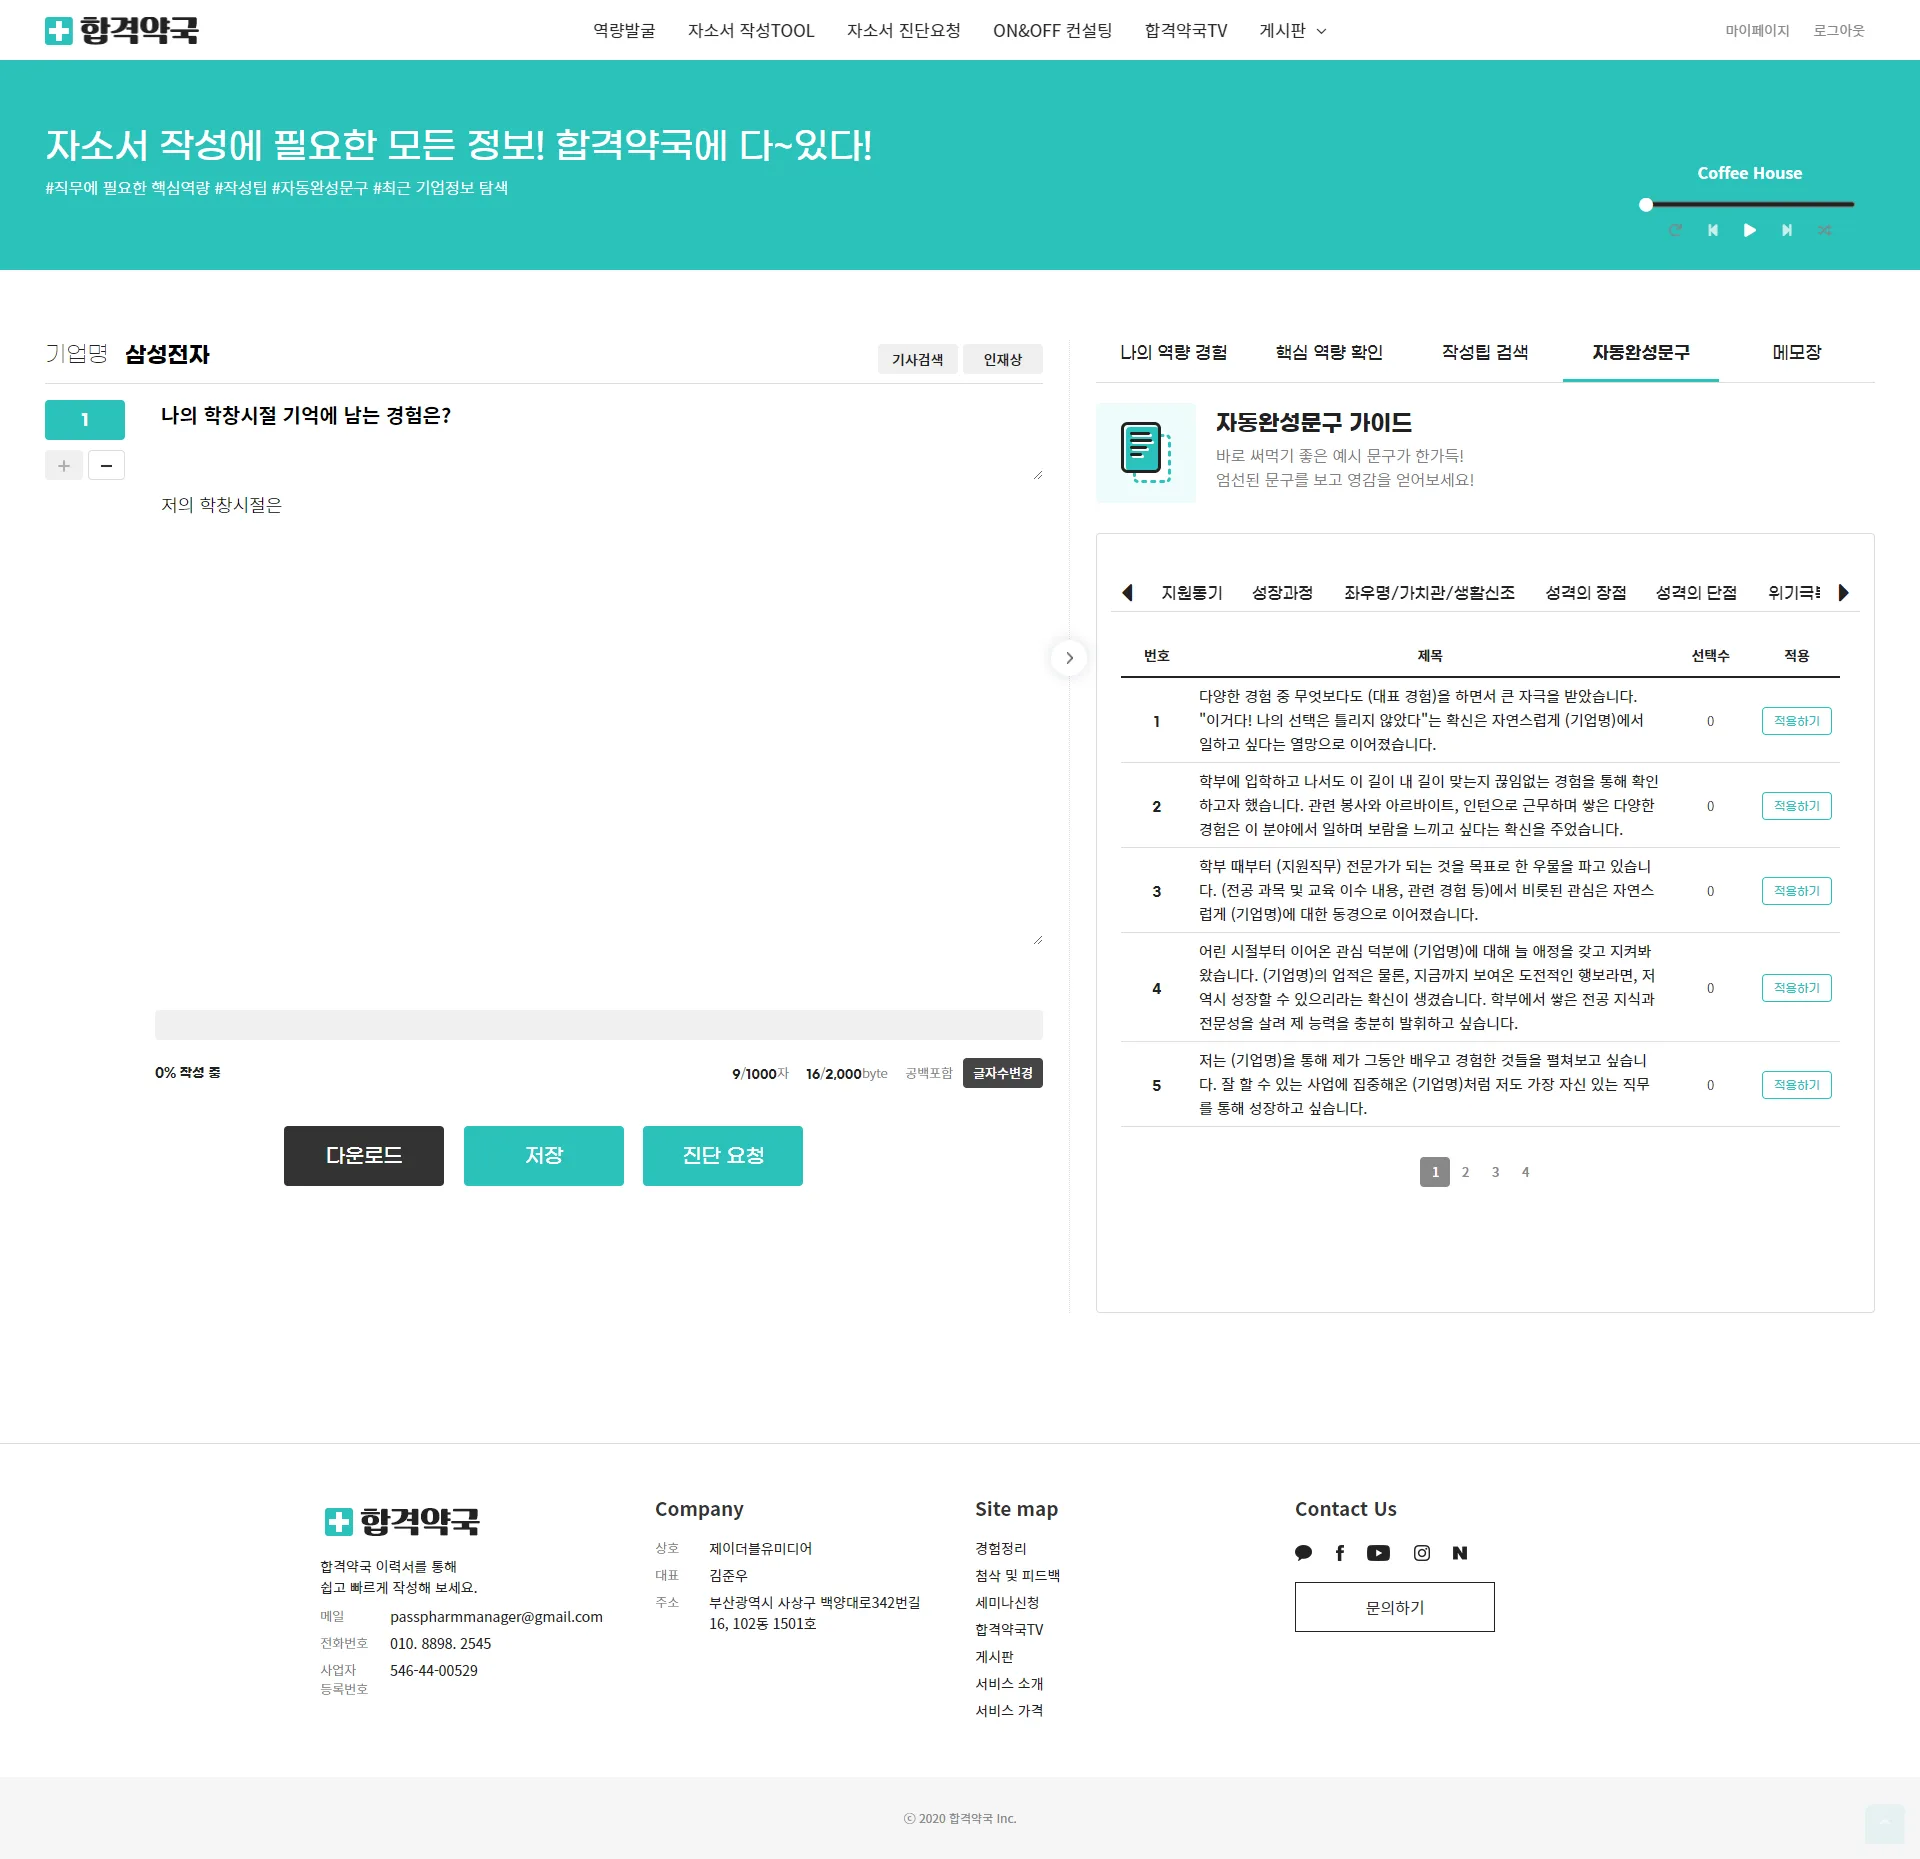Add a new question with plus button

(x=64, y=465)
